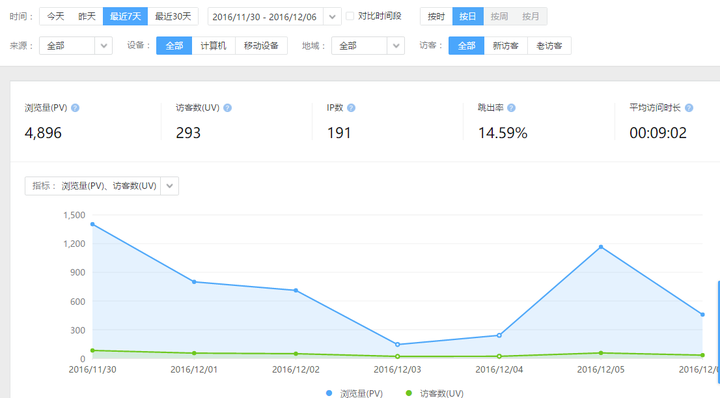Click the bounce rate 14.59%
Screen dimensions: 720x398
click(503, 133)
